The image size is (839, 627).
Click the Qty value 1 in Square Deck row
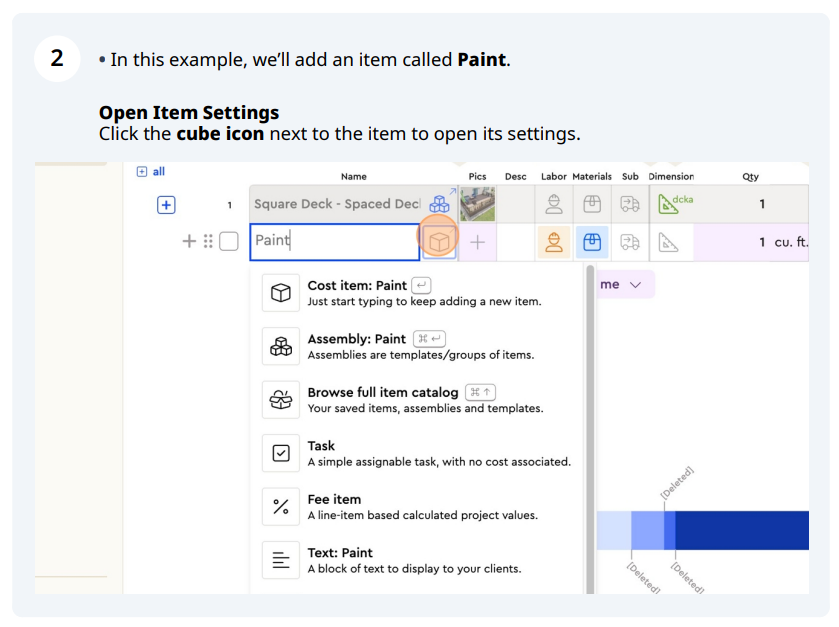762,204
